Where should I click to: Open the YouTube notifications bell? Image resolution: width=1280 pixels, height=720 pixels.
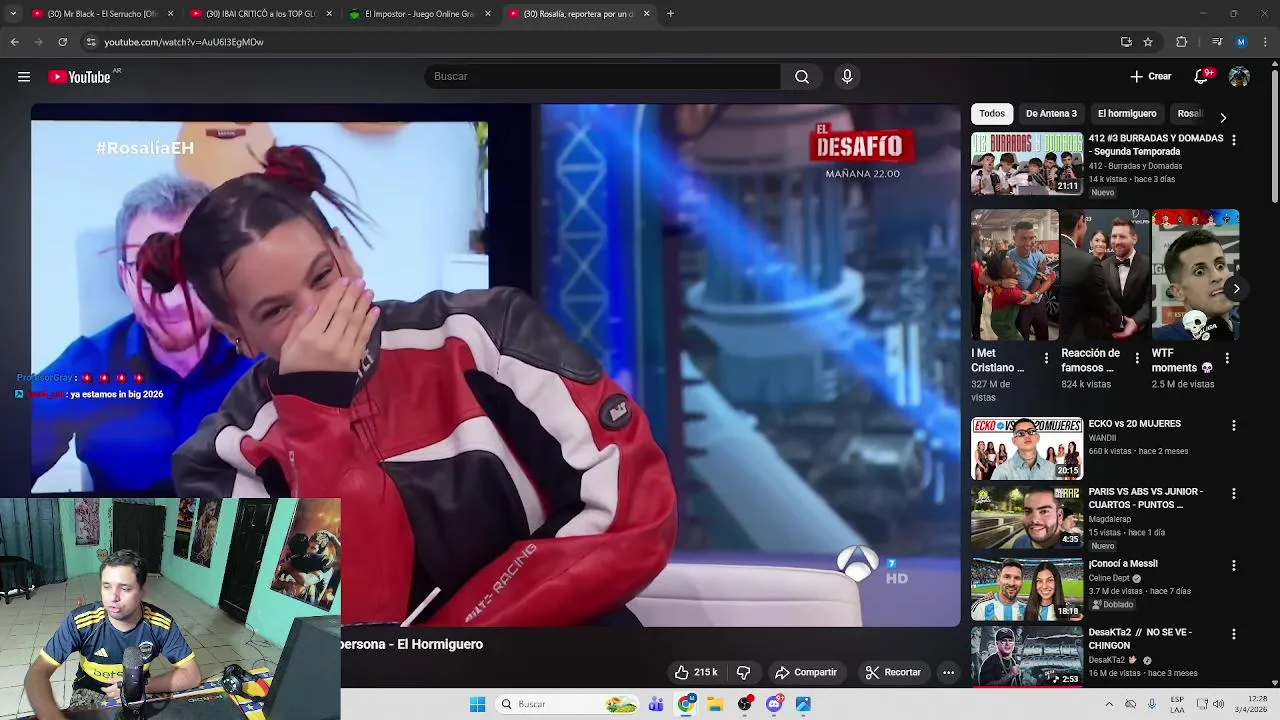point(1201,77)
